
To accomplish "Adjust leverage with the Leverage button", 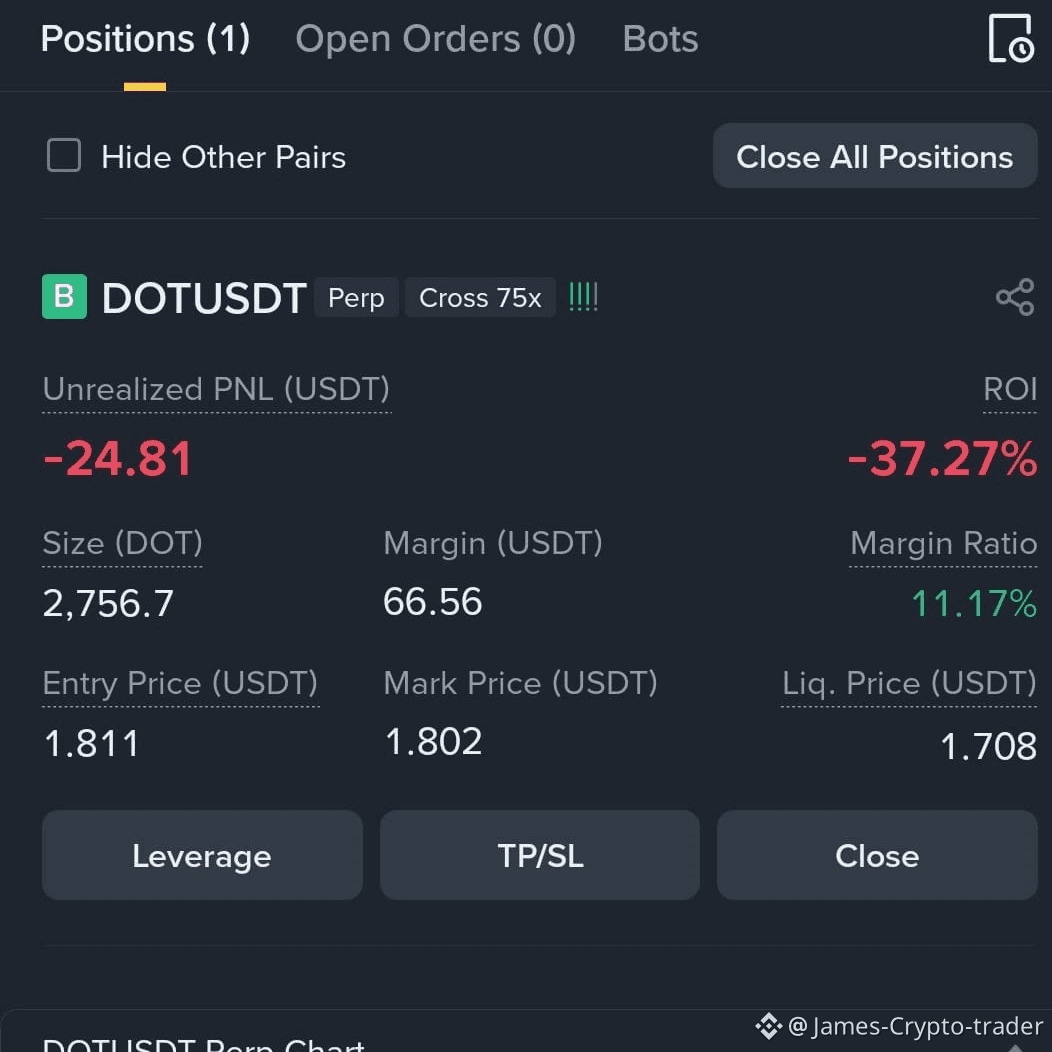I will tap(203, 855).
